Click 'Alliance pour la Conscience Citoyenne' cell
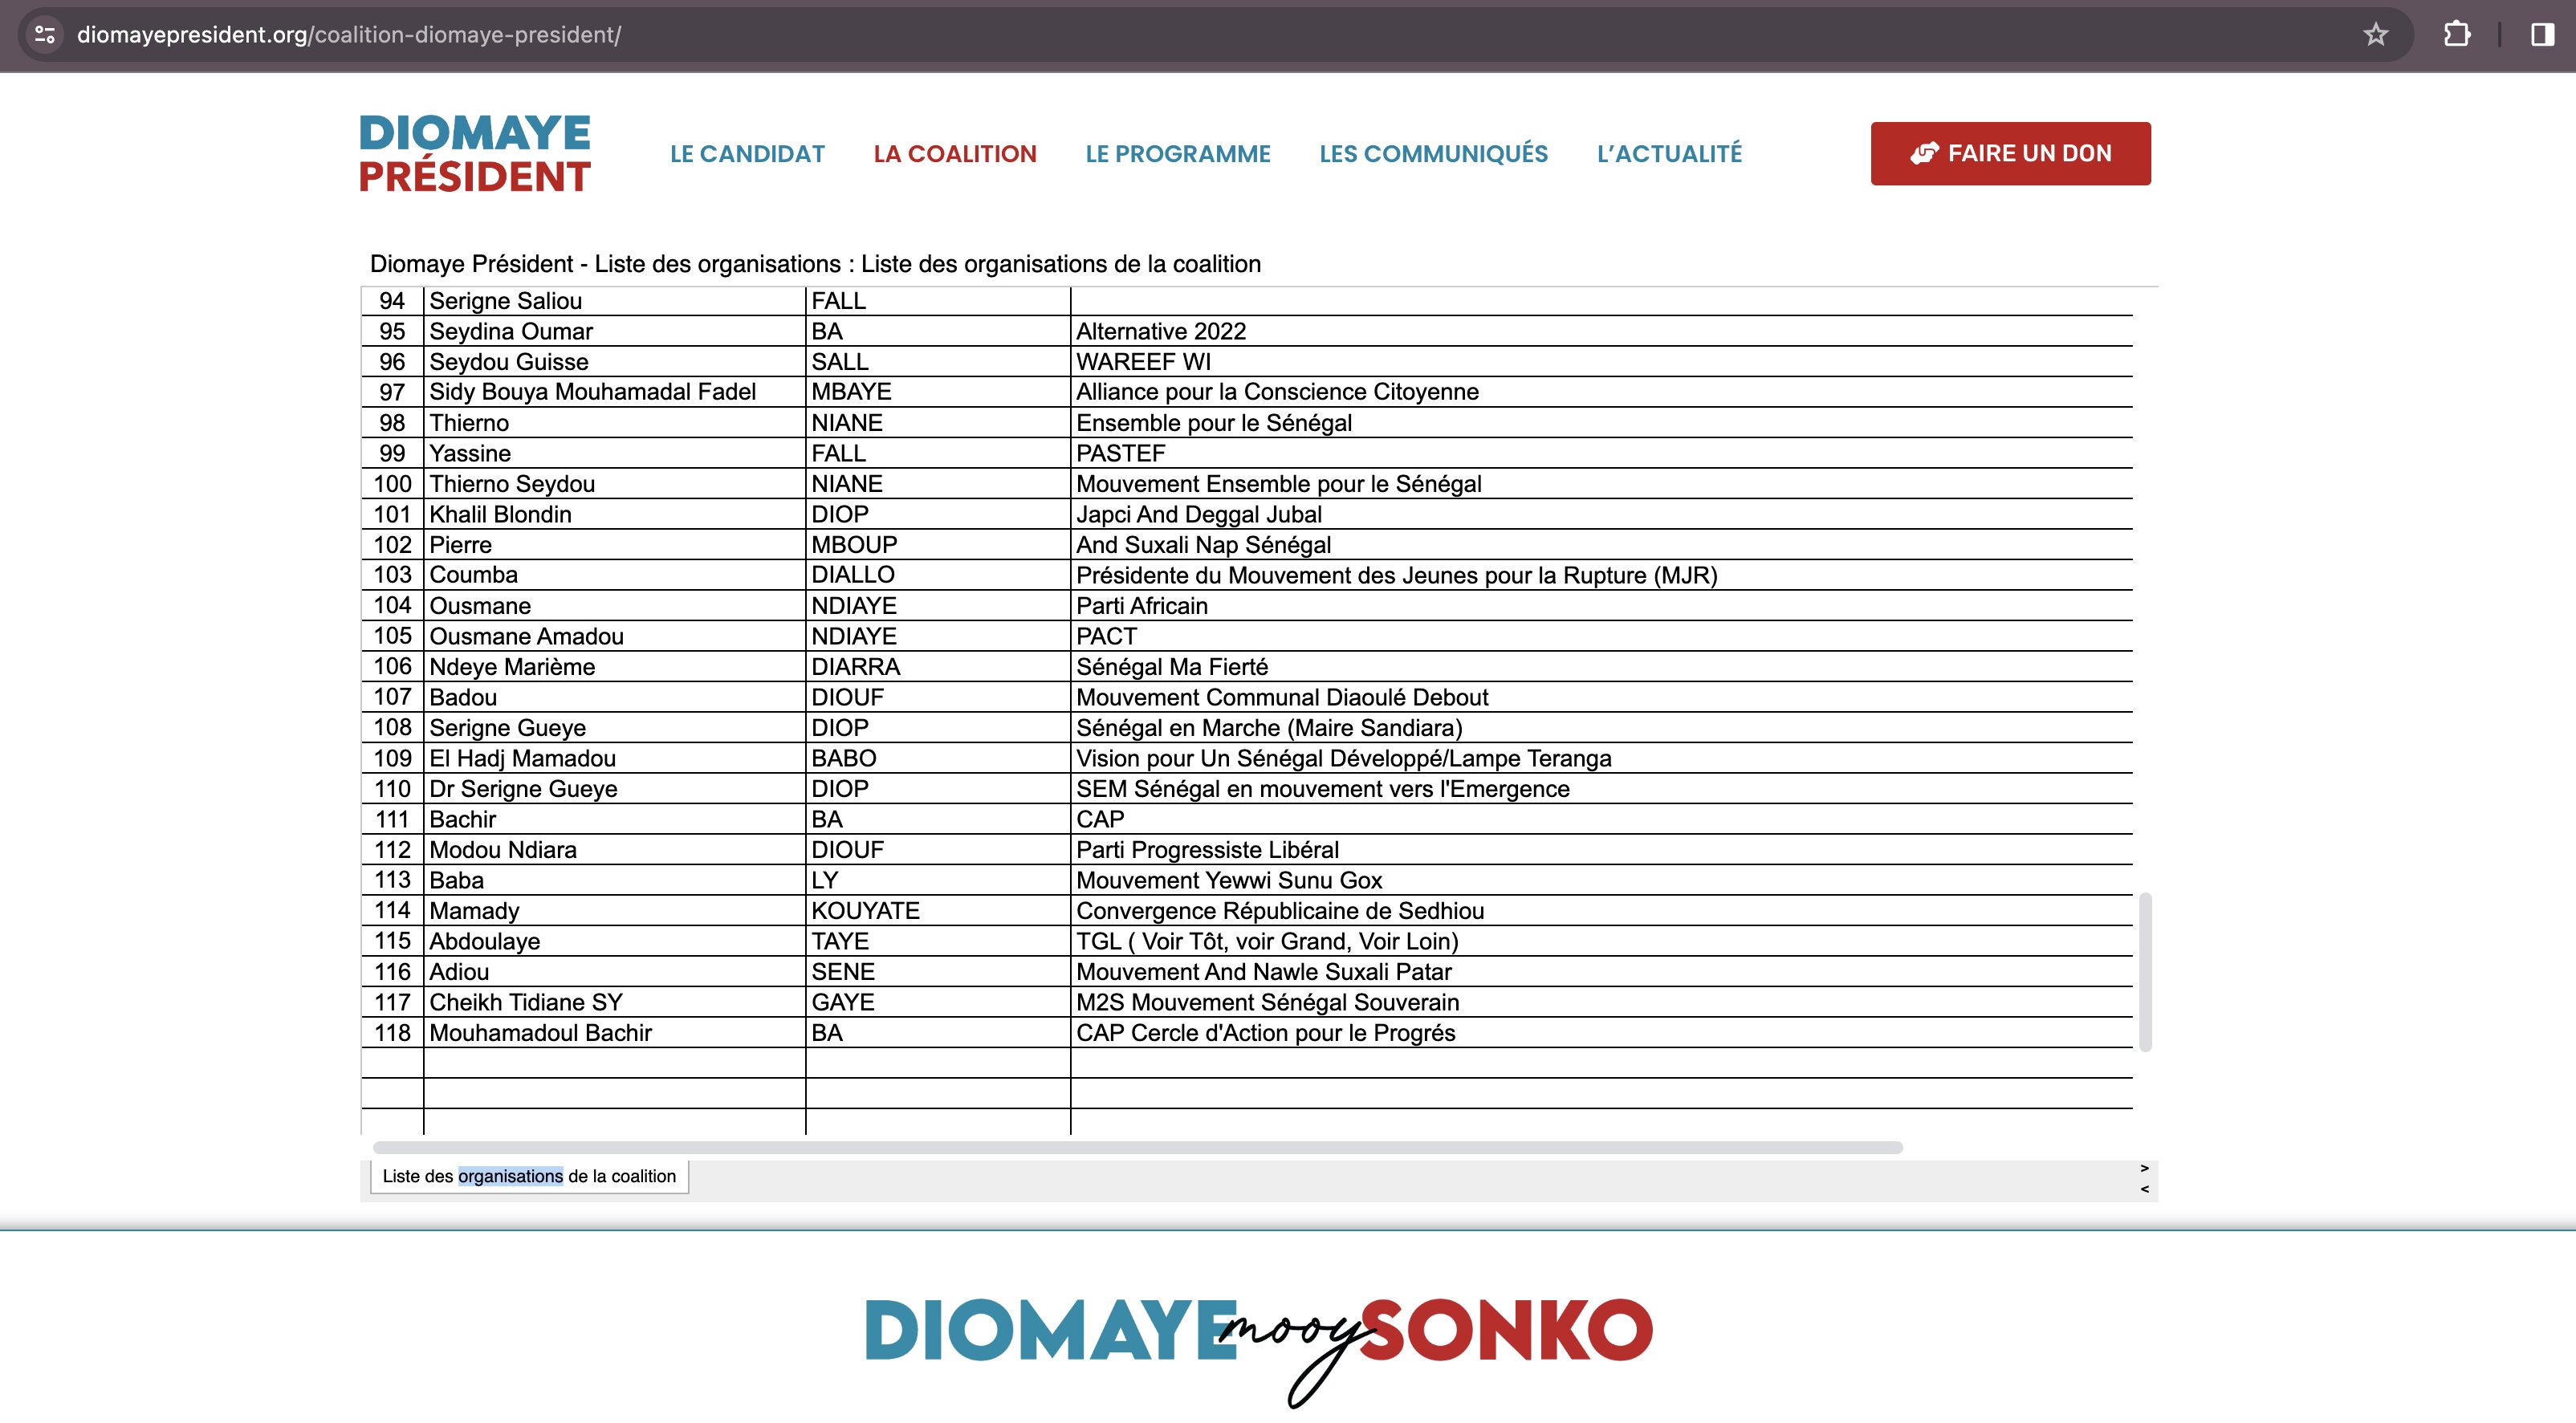The width and height of the screenshot is (2576, 1423). tap(1601, 392)
